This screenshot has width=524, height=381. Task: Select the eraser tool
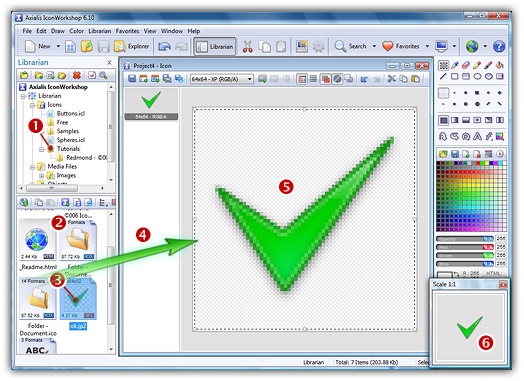(x=466, y=65)
